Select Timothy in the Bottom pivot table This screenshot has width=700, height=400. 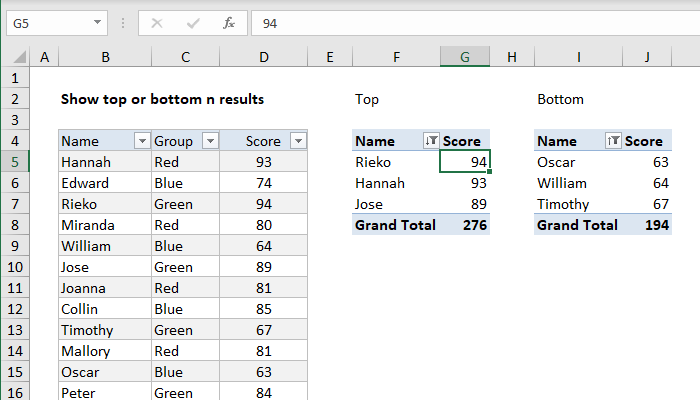point(578,204)
